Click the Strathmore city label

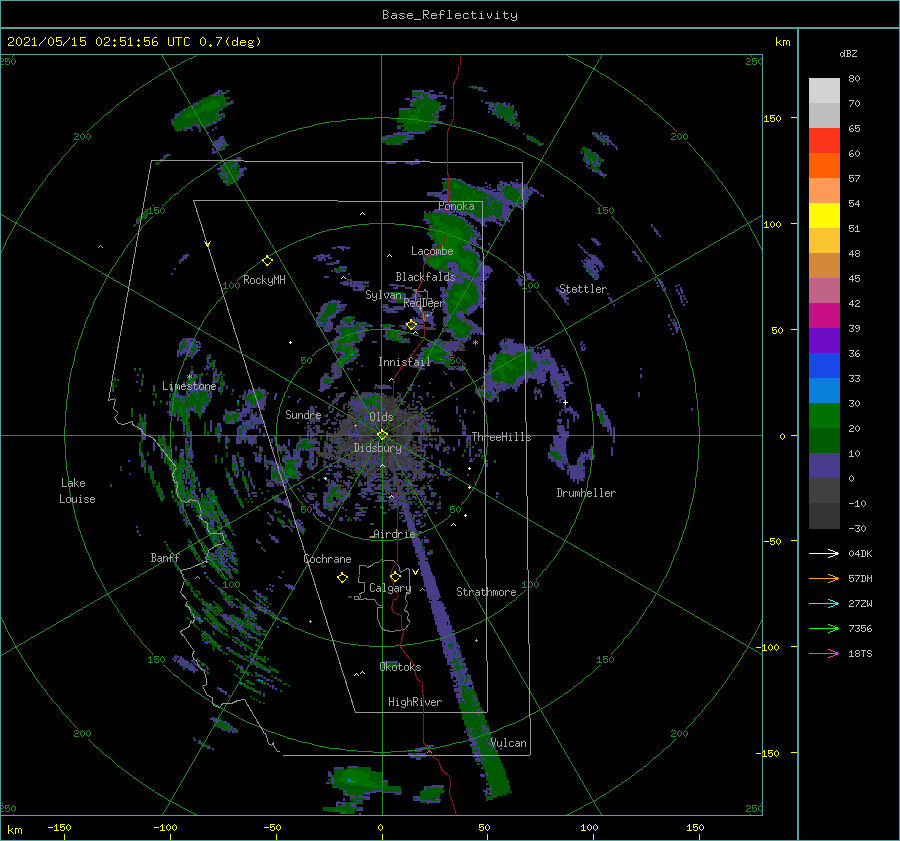tap(486, 592)
